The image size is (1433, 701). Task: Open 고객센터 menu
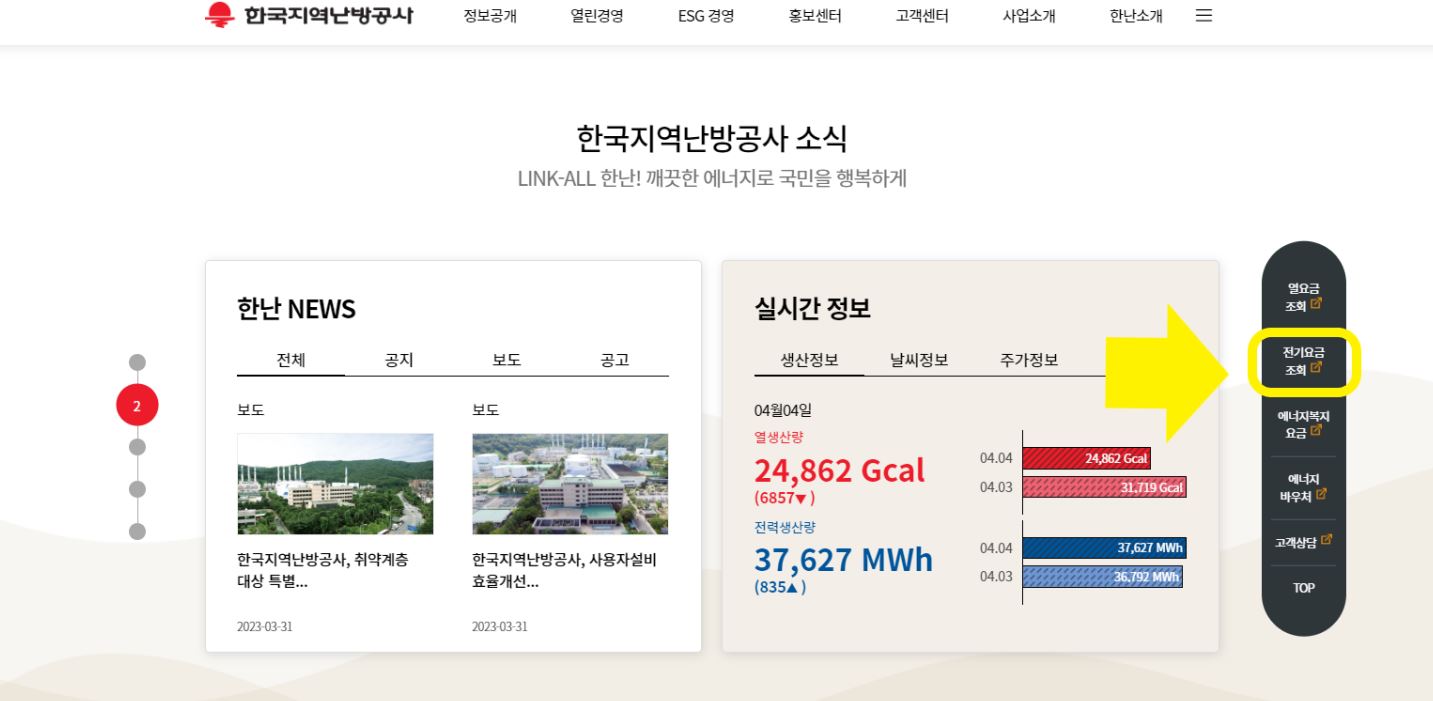tap(922, 16)
